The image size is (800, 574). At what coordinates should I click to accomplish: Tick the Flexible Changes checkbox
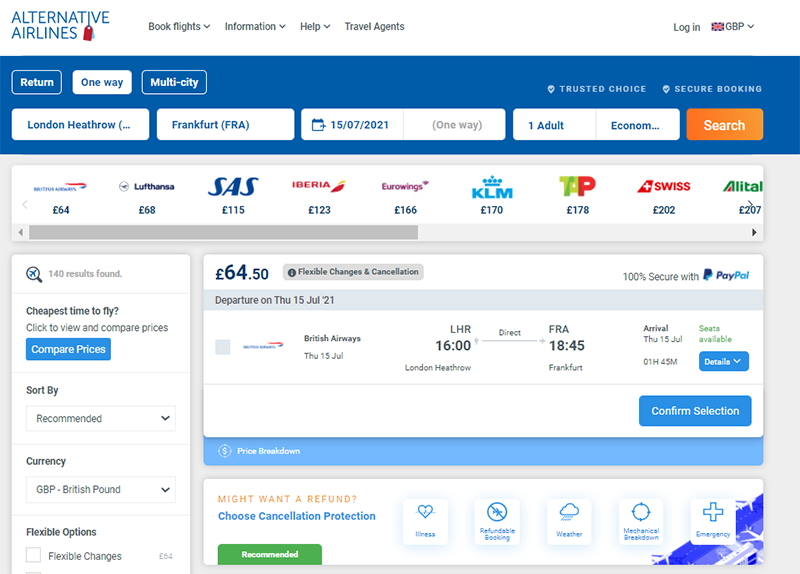coord(33,555)
